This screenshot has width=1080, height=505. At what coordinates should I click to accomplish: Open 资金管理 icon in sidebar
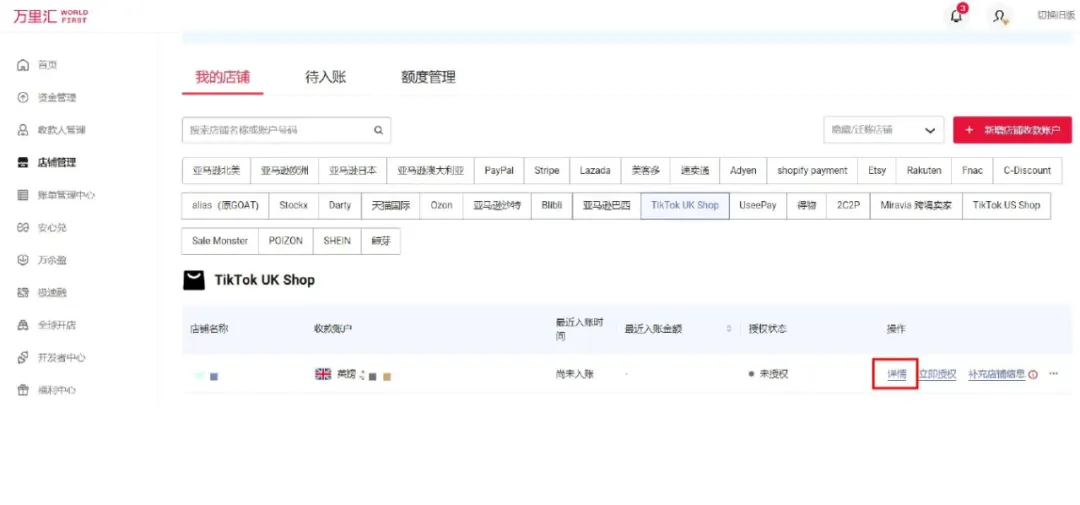pyautogui.click(x=23, y=98)
